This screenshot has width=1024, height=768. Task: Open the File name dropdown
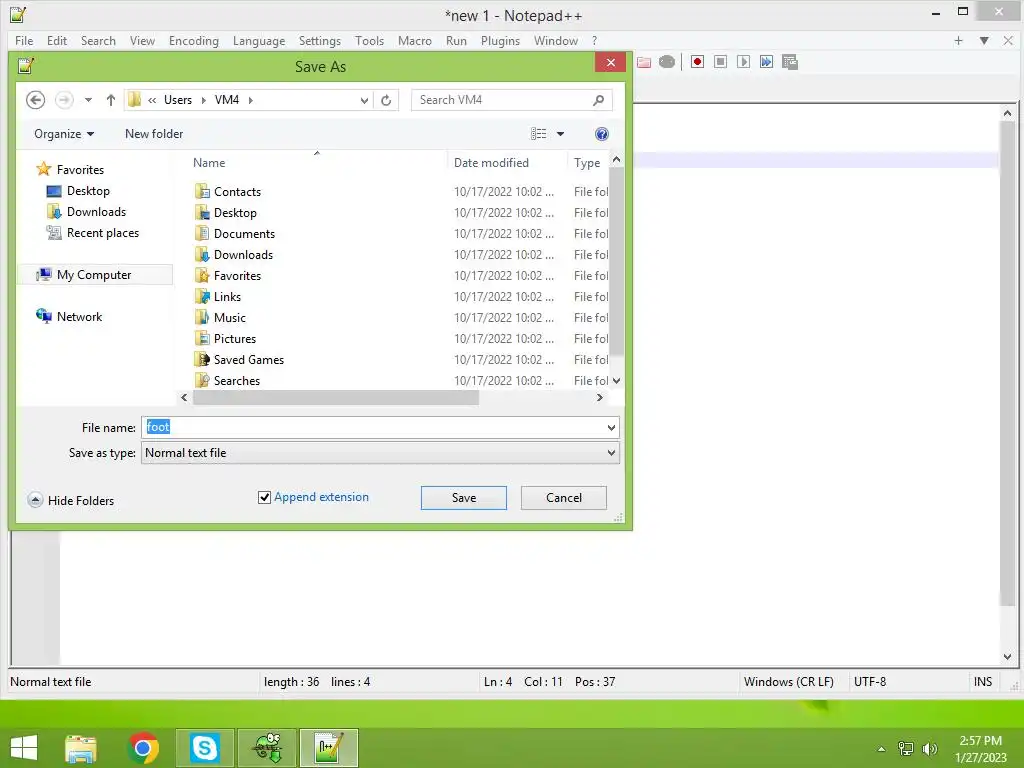[611, 428]
